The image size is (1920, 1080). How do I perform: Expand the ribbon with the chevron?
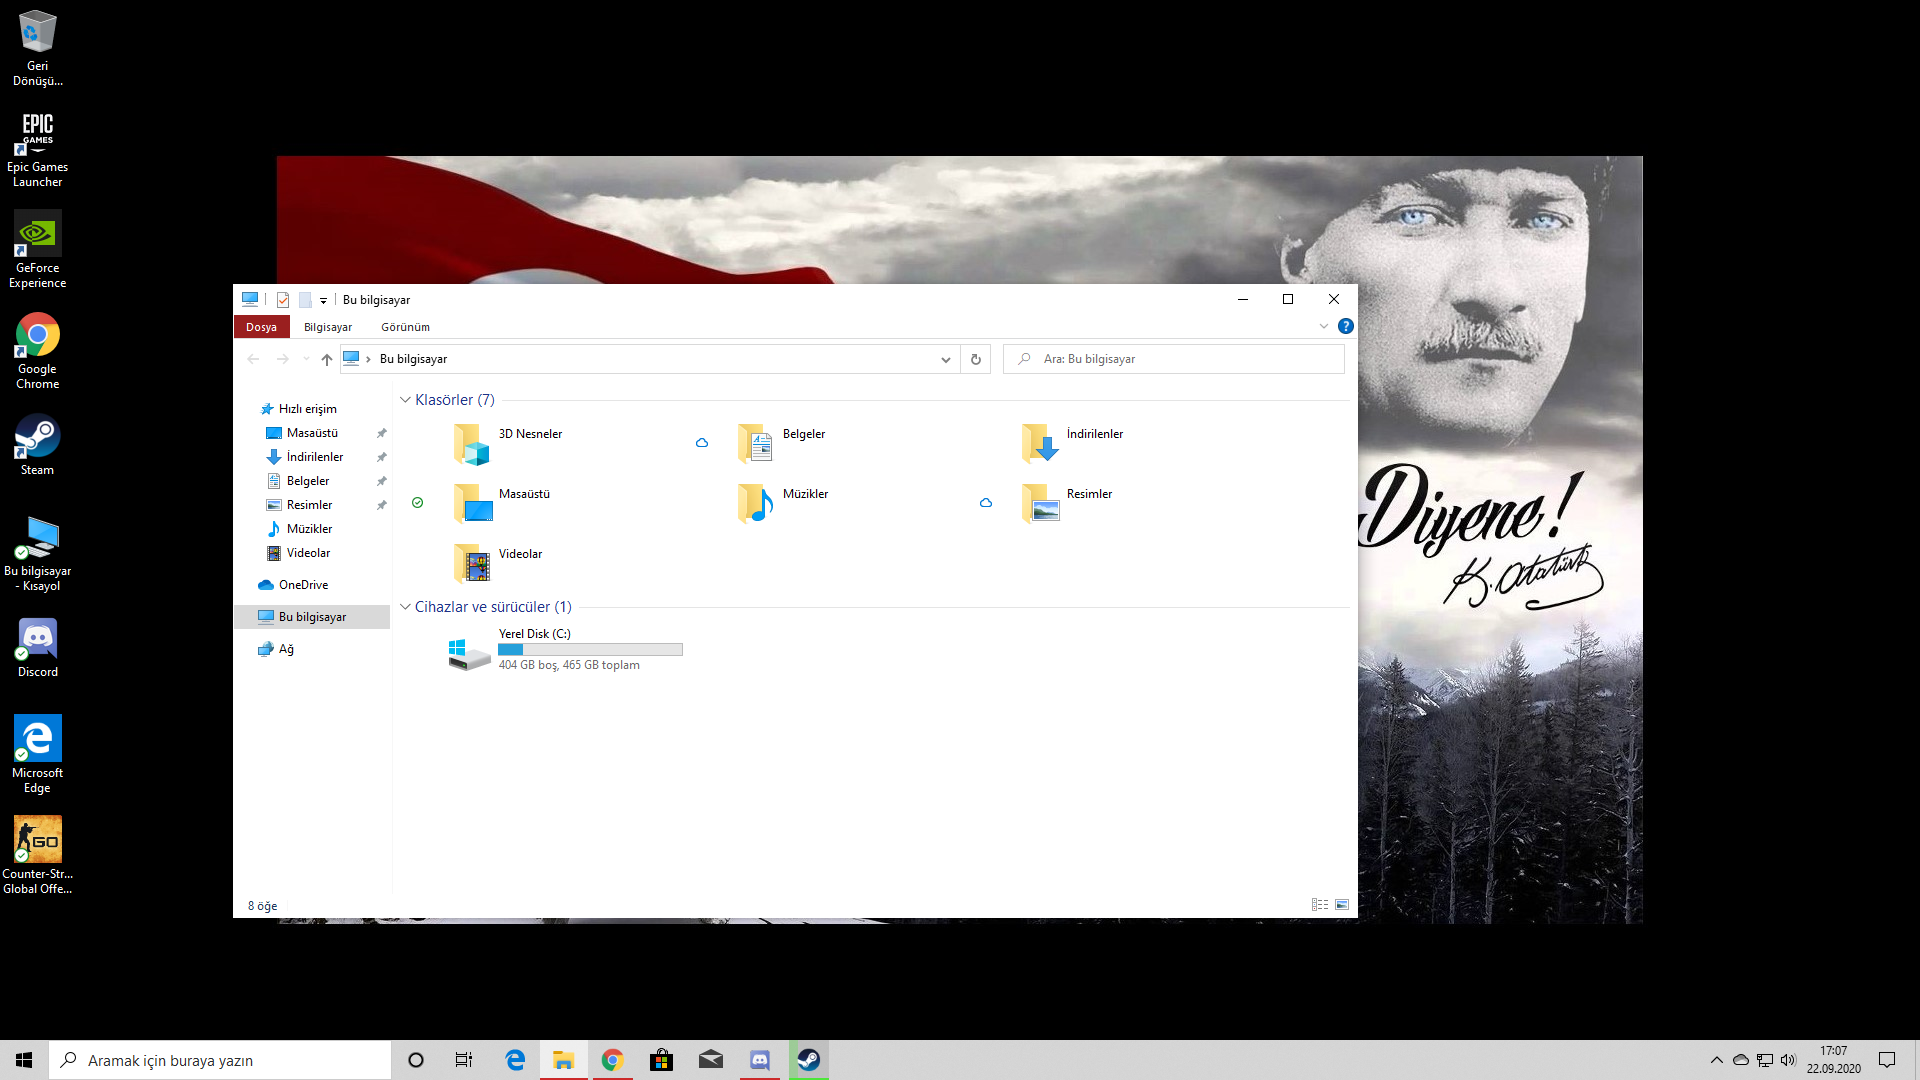[x=1324, y=326]
